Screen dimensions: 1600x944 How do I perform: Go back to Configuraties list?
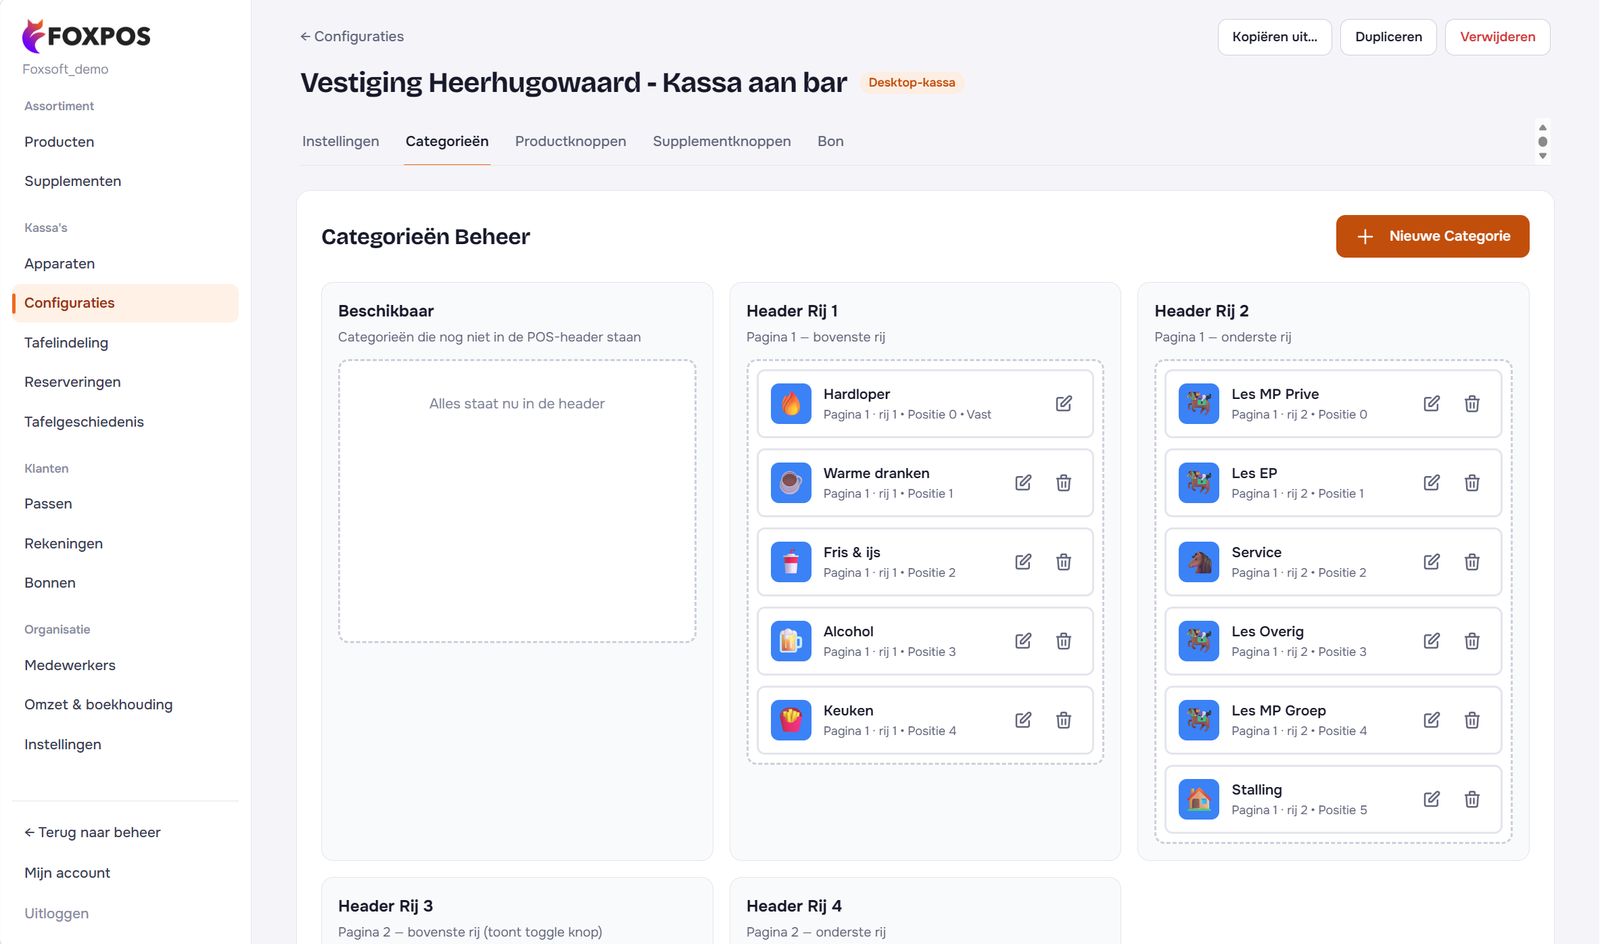352,36
